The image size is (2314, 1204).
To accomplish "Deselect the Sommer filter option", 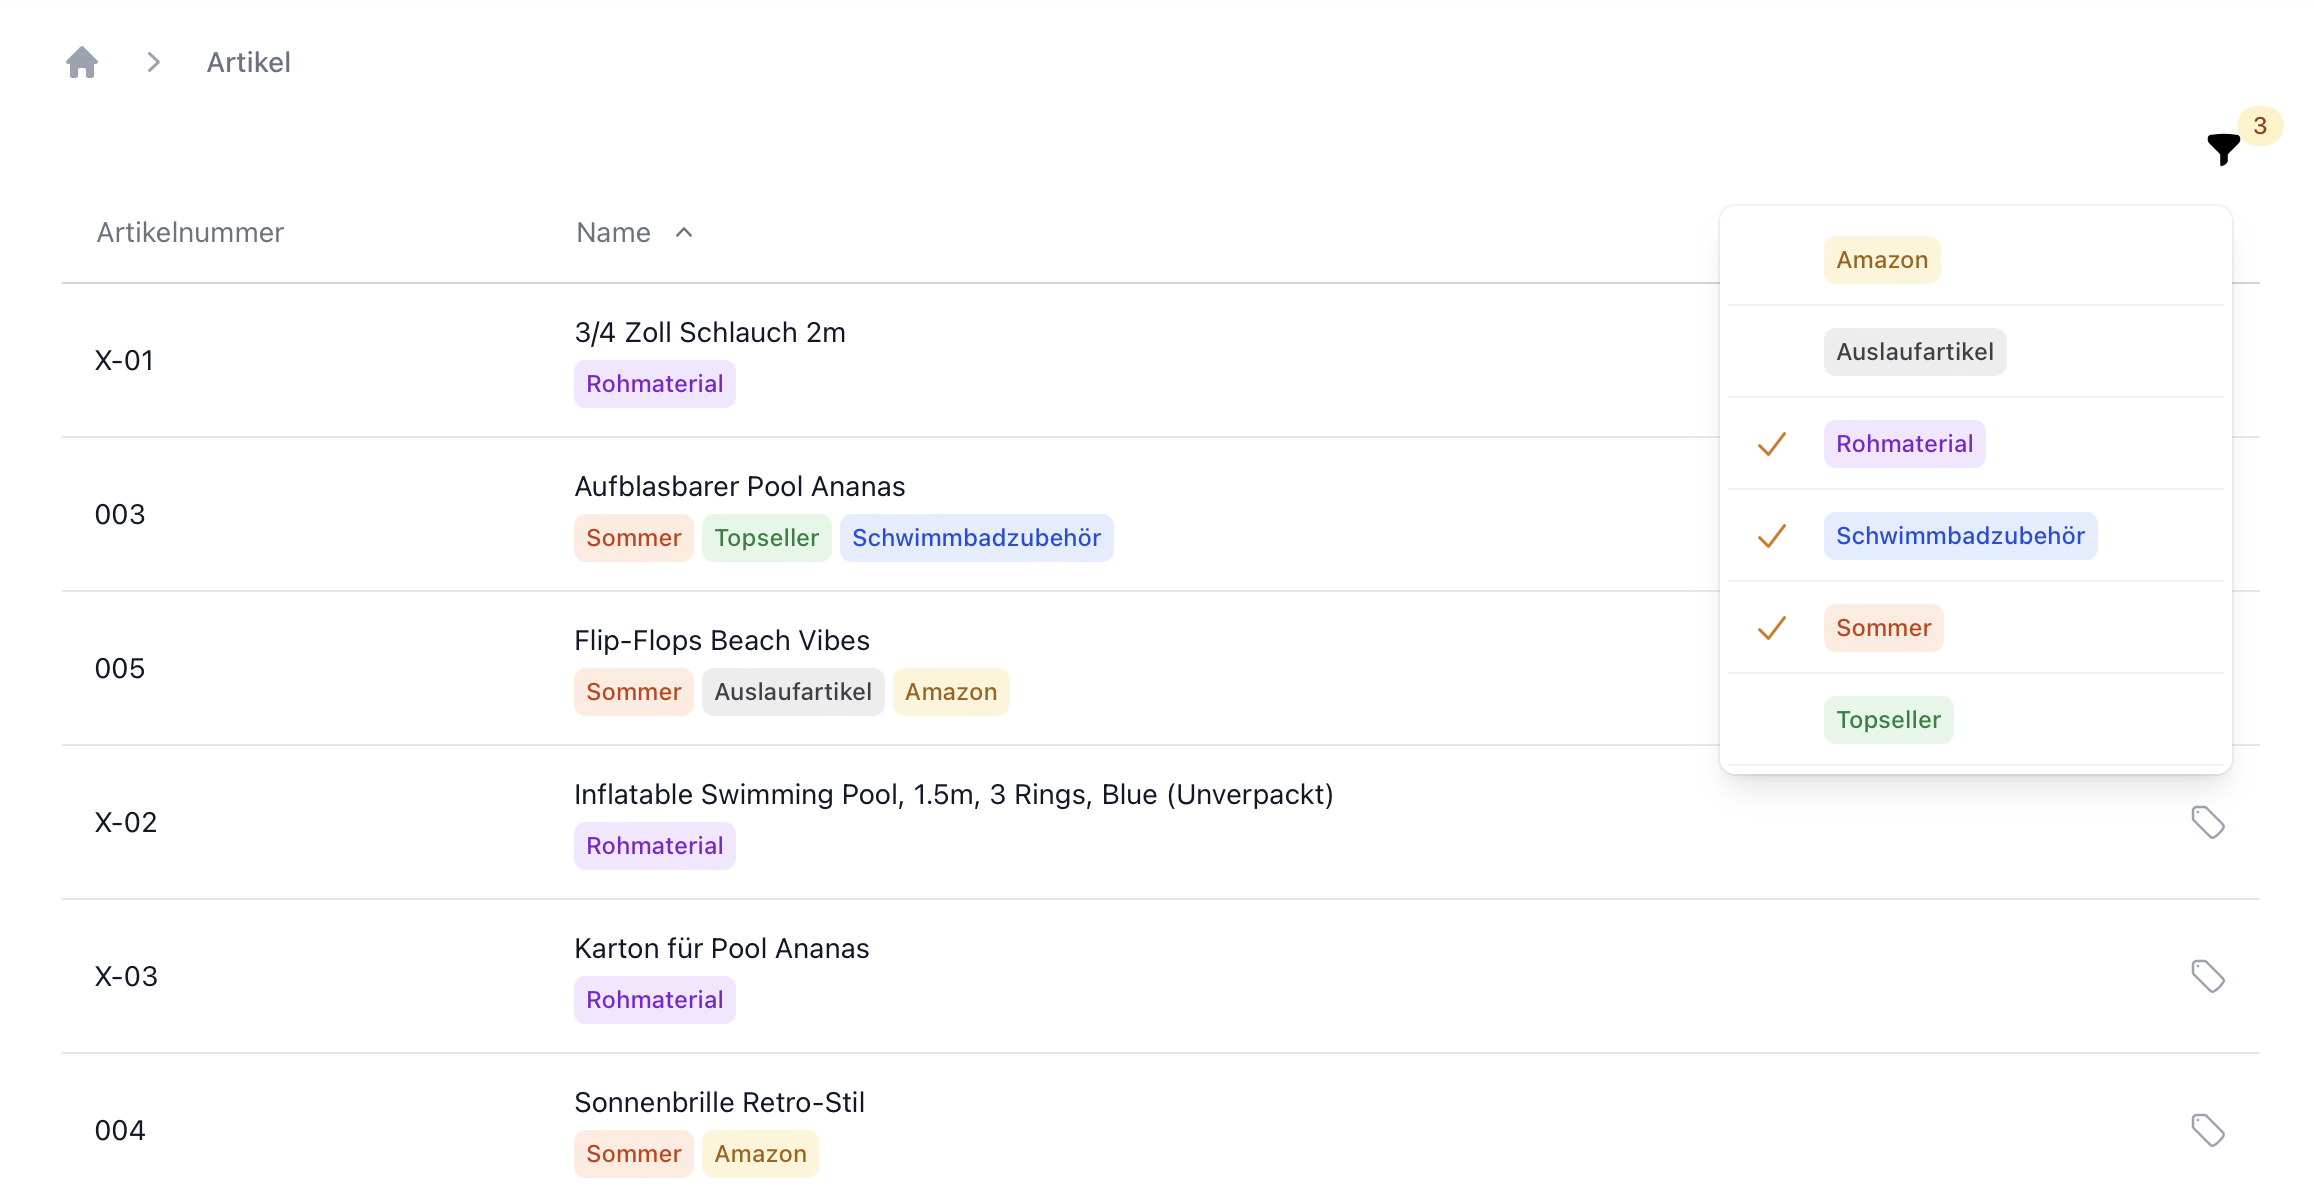I will (x=1883, y=628).
